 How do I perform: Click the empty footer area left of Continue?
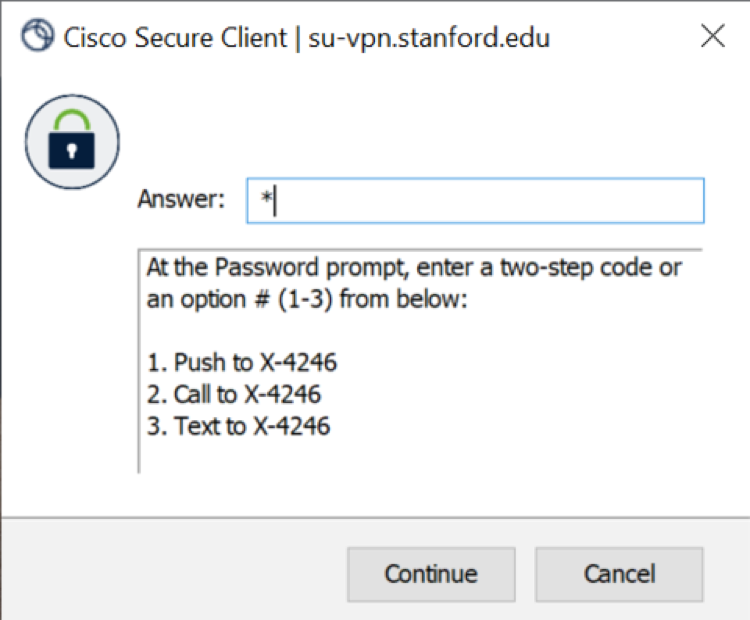[x=170, y=574]
